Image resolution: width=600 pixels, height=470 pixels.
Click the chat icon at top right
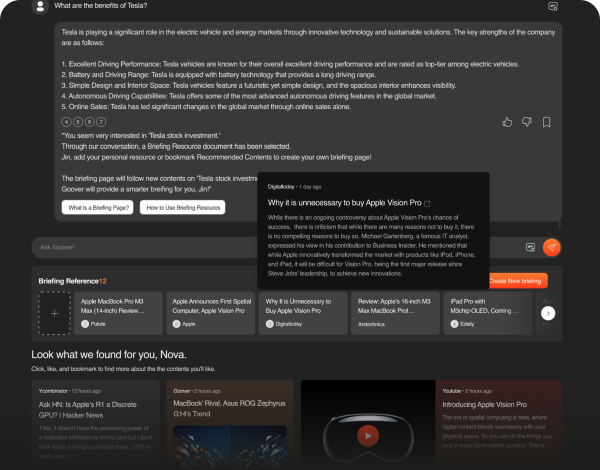(553, 6)
